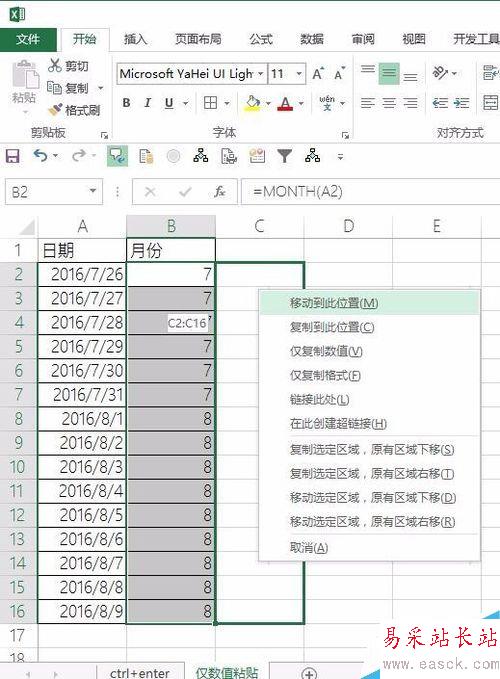Click the first hierarchy diagram icon, left of the filter funnel

click(200, 155)
